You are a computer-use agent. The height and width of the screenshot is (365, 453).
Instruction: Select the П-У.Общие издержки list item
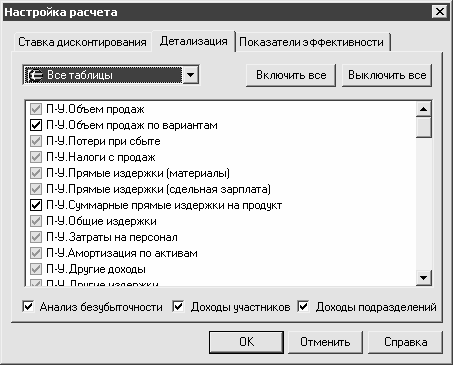(101, 221)
